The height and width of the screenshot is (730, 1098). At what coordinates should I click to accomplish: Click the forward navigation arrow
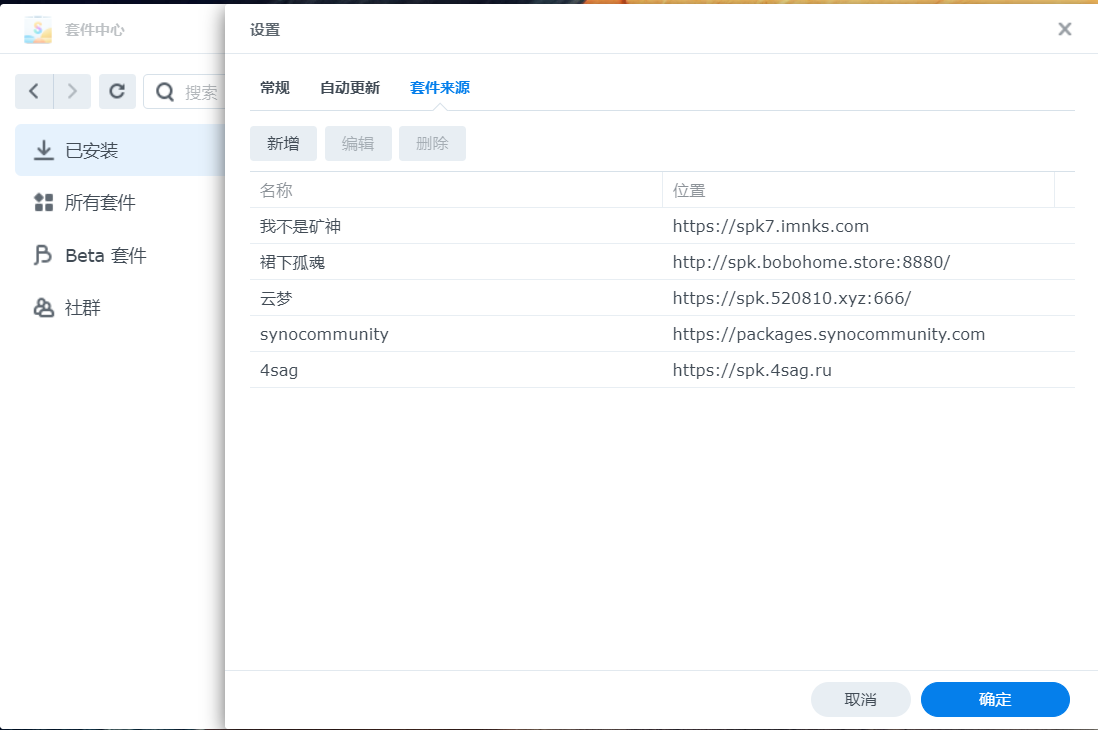click(x=72, y=92)
